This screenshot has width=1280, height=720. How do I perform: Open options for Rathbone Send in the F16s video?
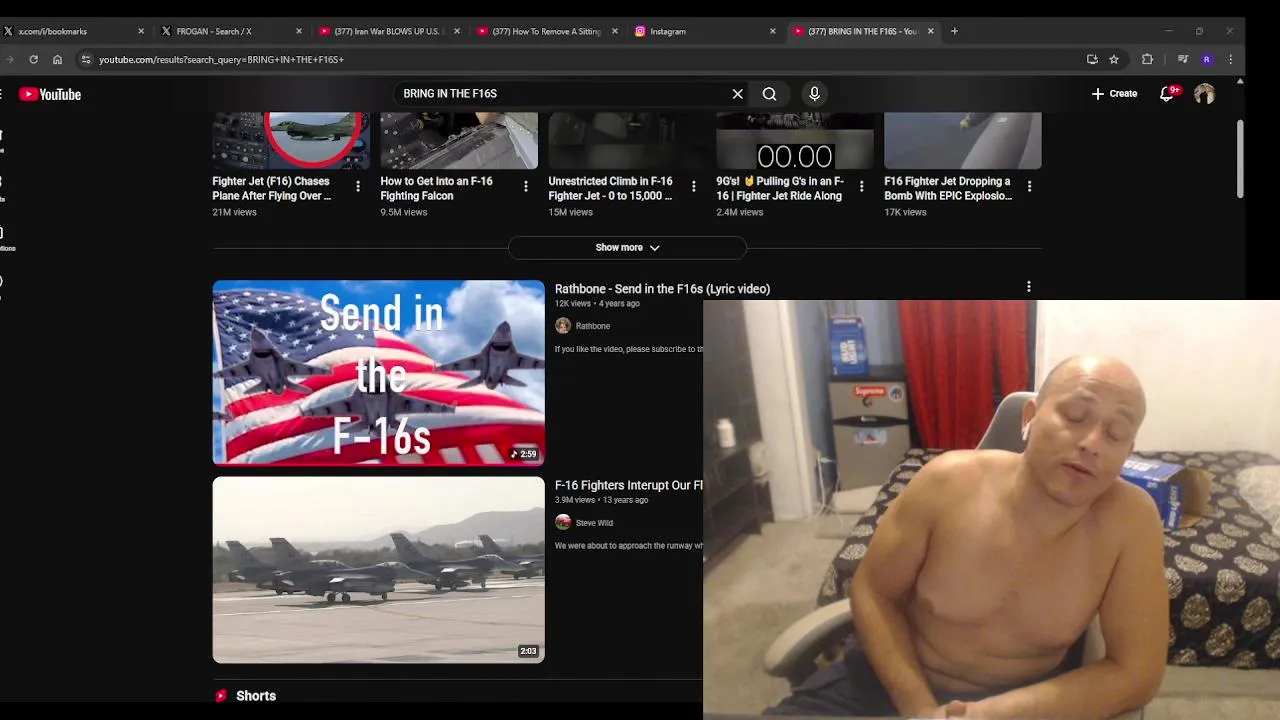click(x=1028, y=287)
